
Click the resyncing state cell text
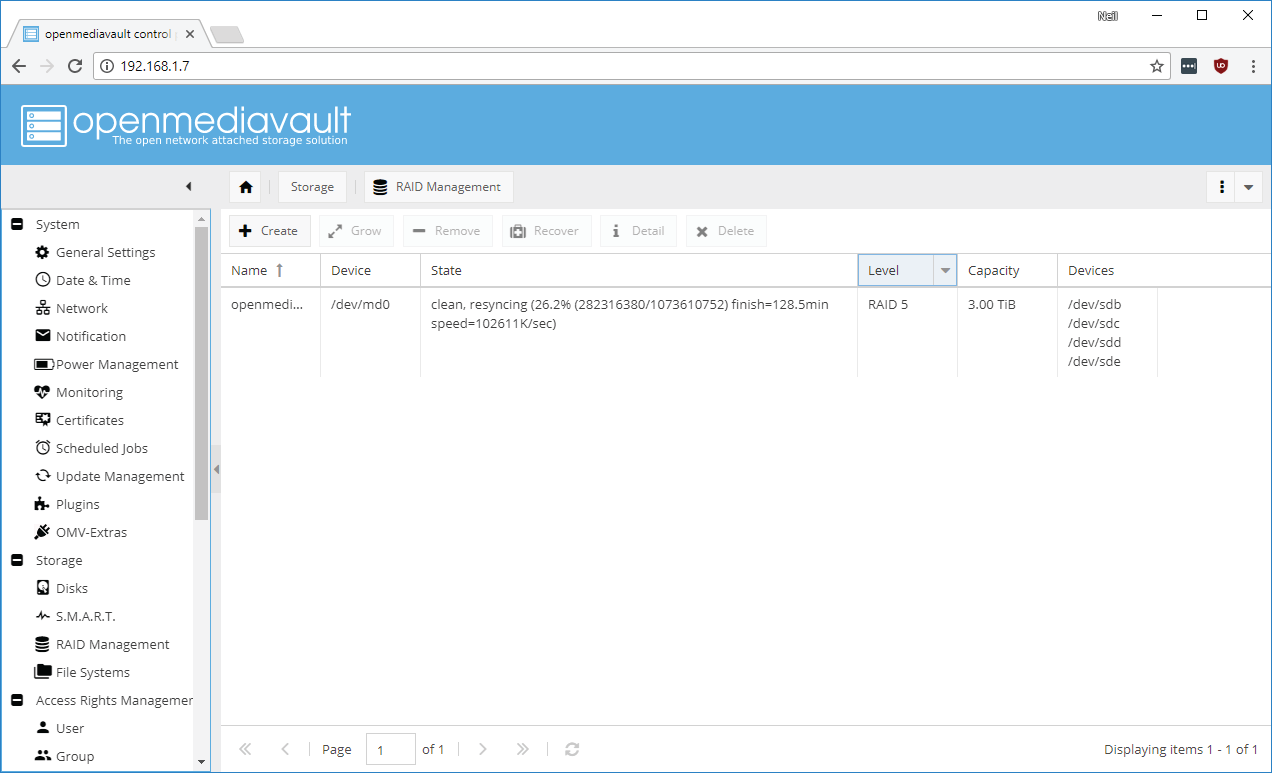click(630, 313)
